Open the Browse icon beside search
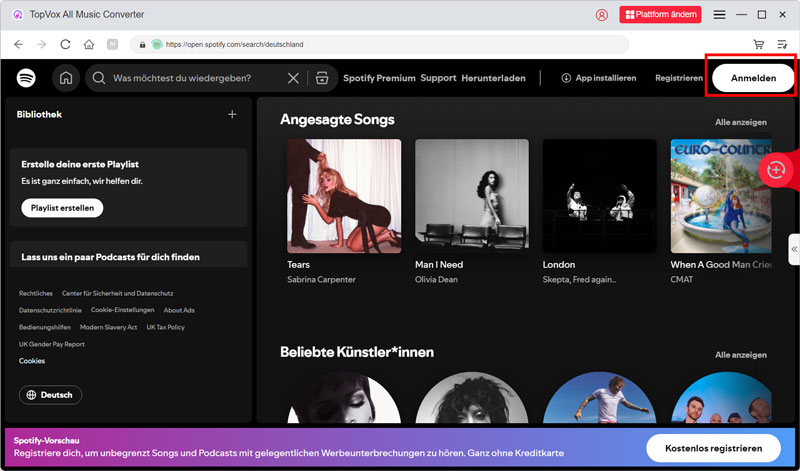The width and height of the screenshot is (800, 471). (x=321, y=78)
